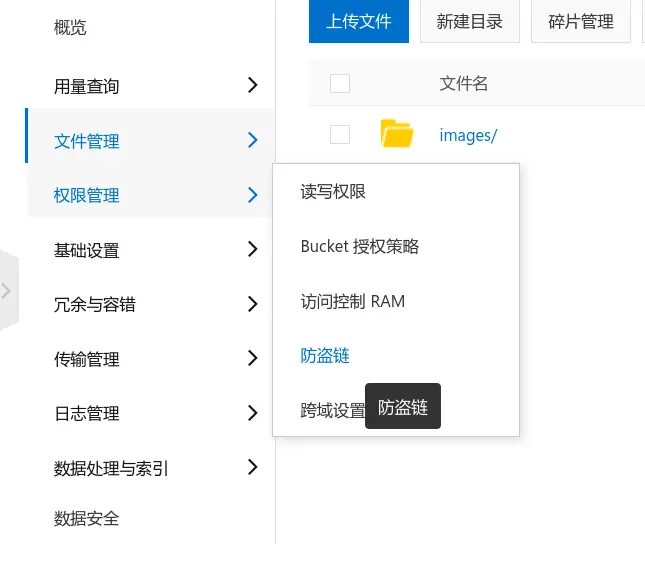Click chevron beside 基础设置
This screenshot has height=563, width=645.
pyautogui.click(x=253, y=249)
